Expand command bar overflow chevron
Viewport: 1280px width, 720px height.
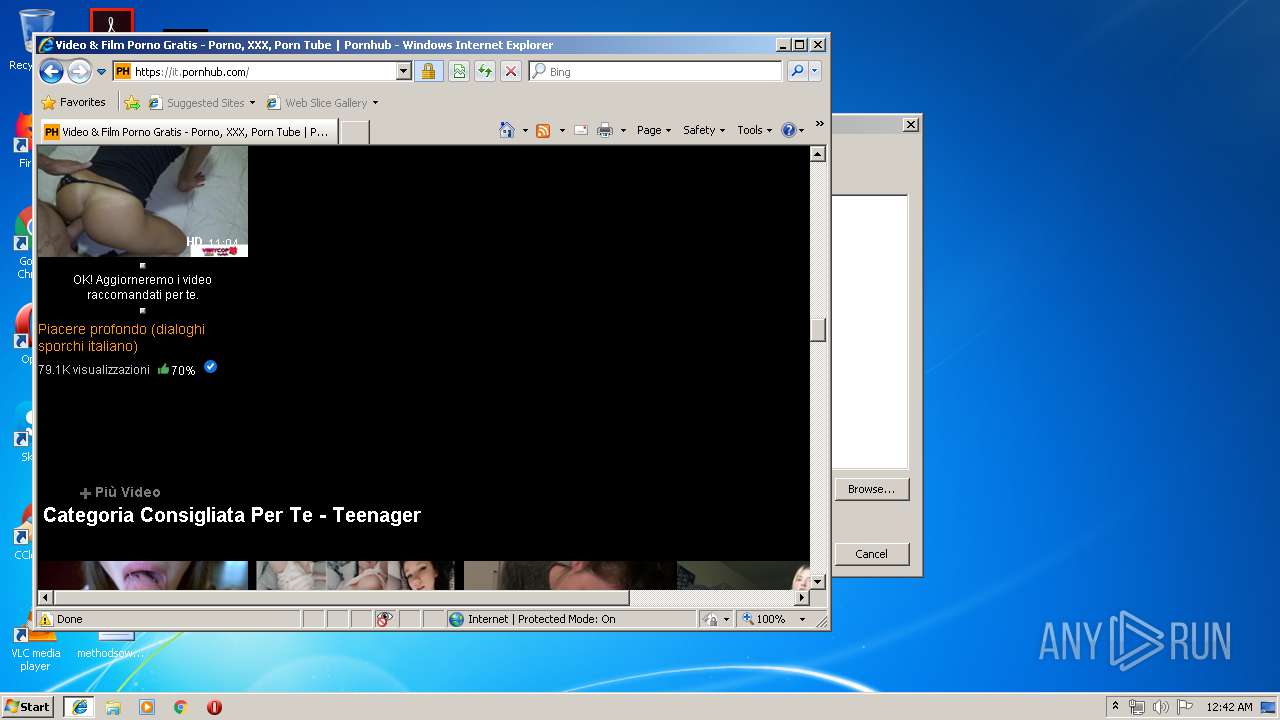(820, 124)
